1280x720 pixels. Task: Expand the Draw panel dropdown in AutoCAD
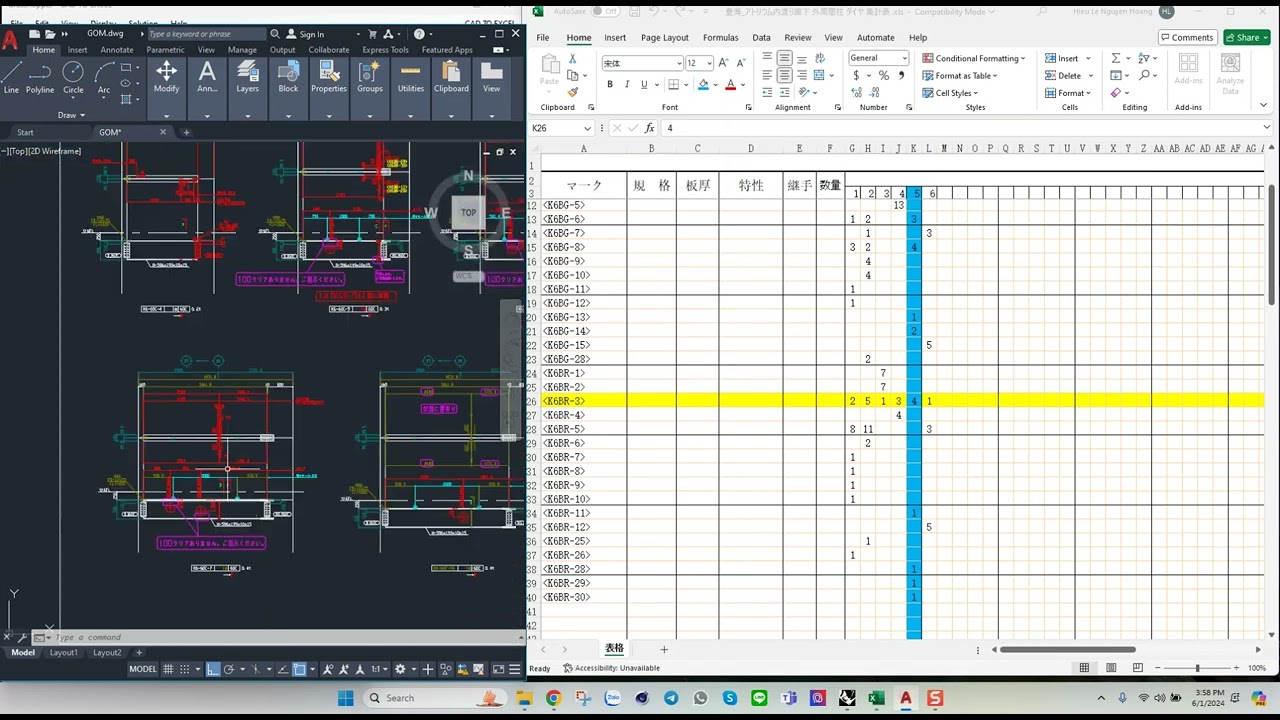(72, 115)
